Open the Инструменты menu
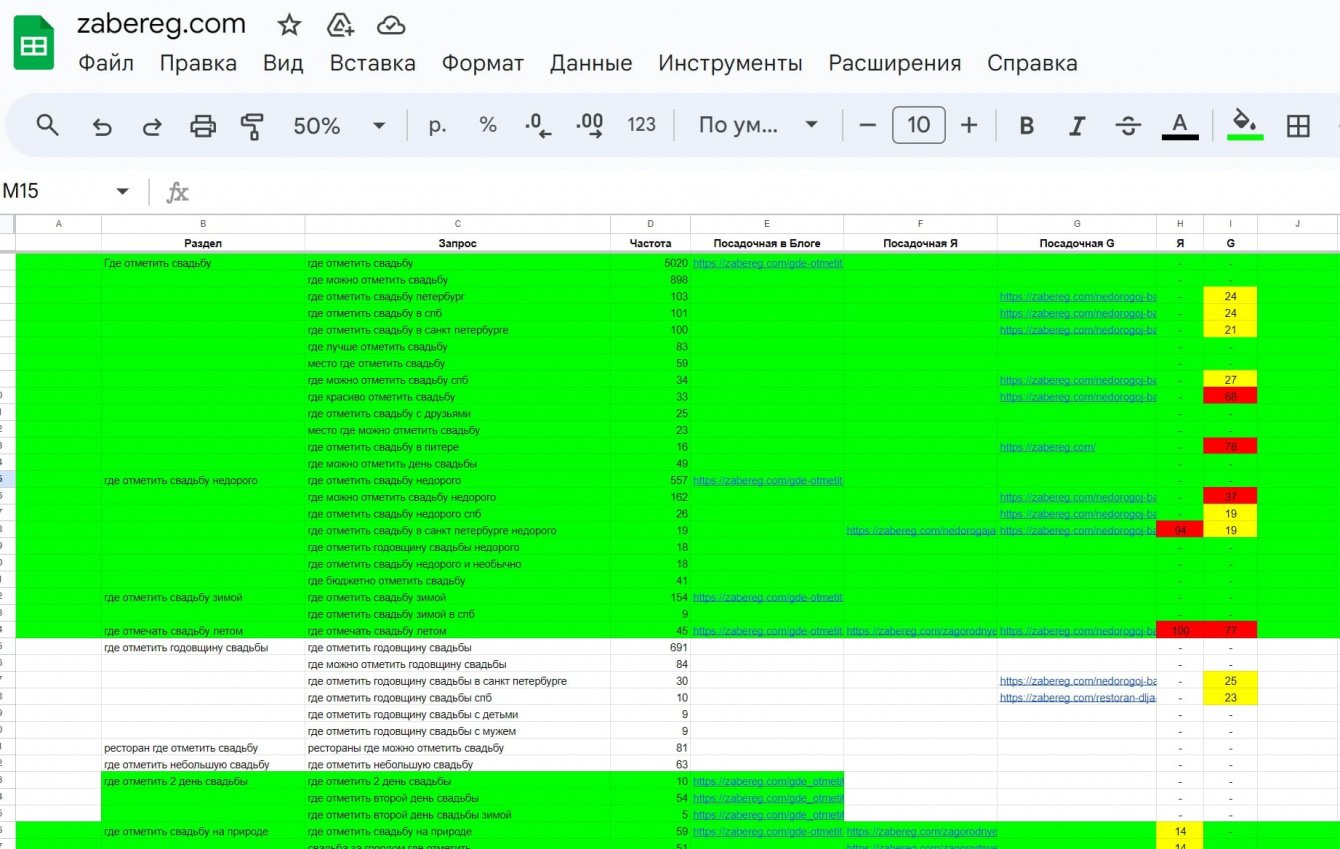 pos(730,63)
